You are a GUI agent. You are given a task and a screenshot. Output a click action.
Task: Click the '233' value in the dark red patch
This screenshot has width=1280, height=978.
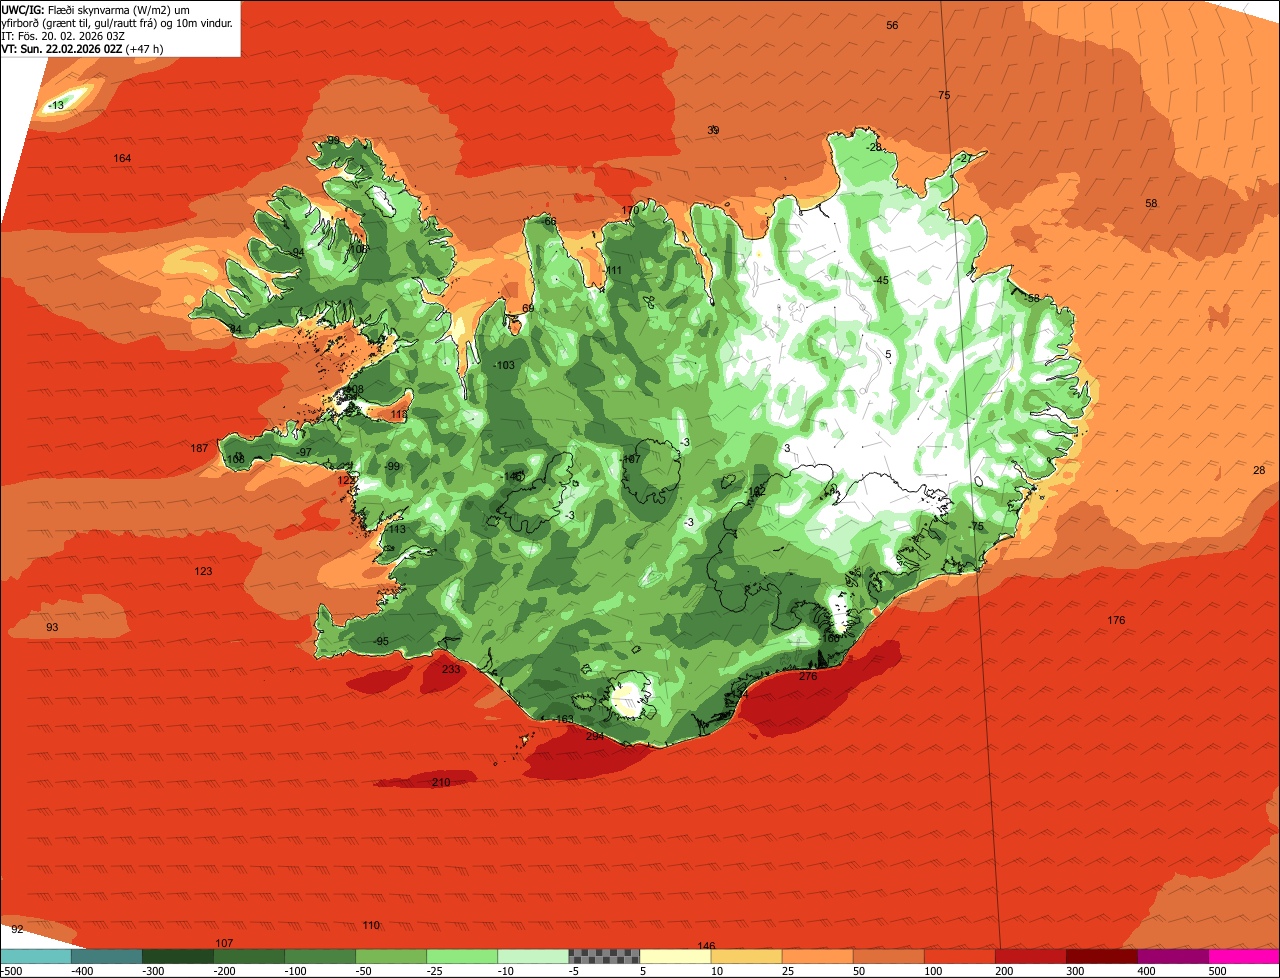click(x=451, y=669)
